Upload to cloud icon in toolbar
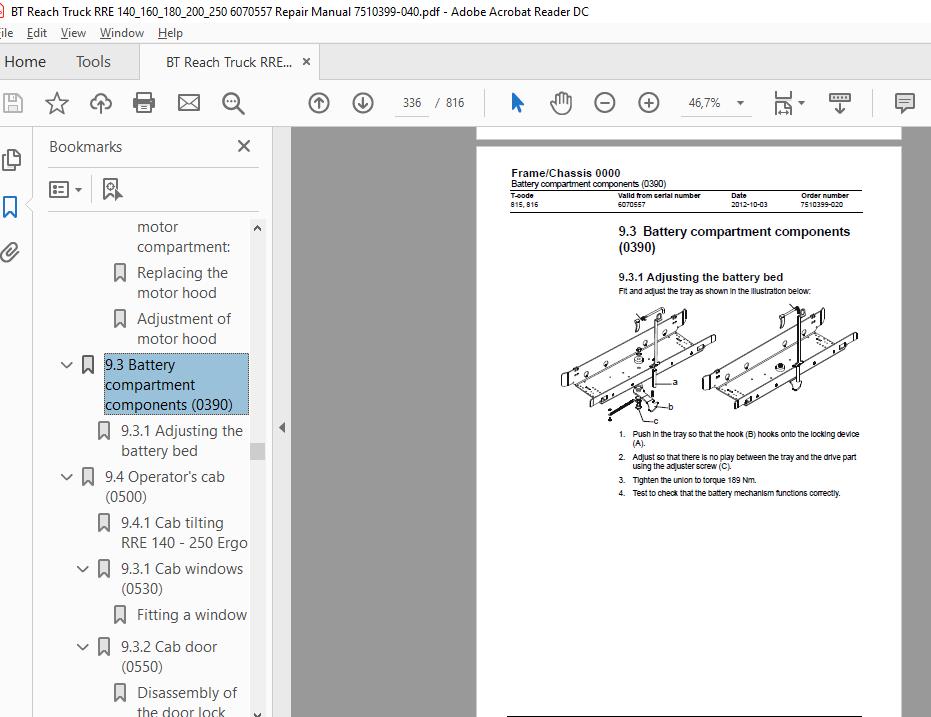 (101, 103)
